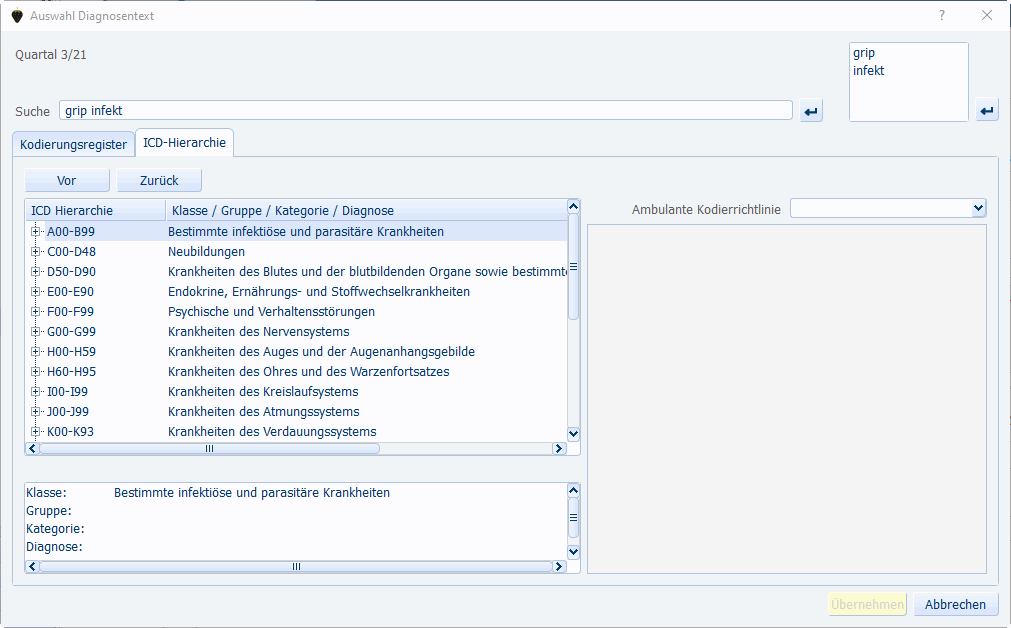This screenshot has width=1011, height=628.
Task: Click the enter-arrow icon next to Suche field
Action: [810, 111]
